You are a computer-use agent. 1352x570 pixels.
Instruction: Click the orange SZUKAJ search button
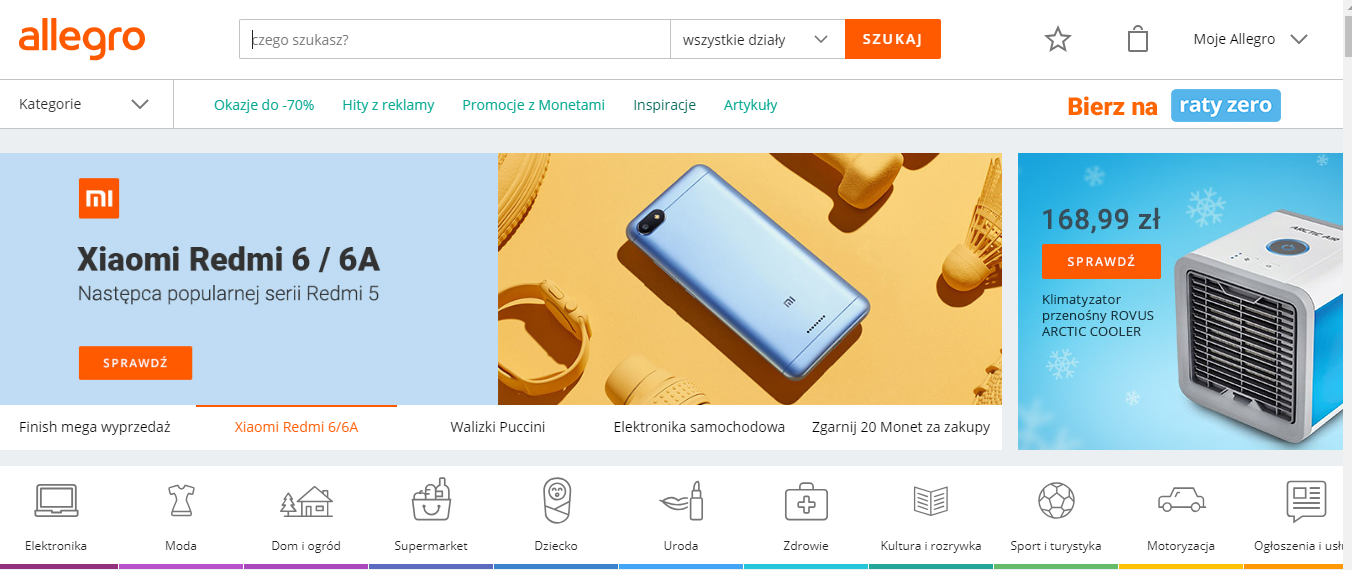893,39
